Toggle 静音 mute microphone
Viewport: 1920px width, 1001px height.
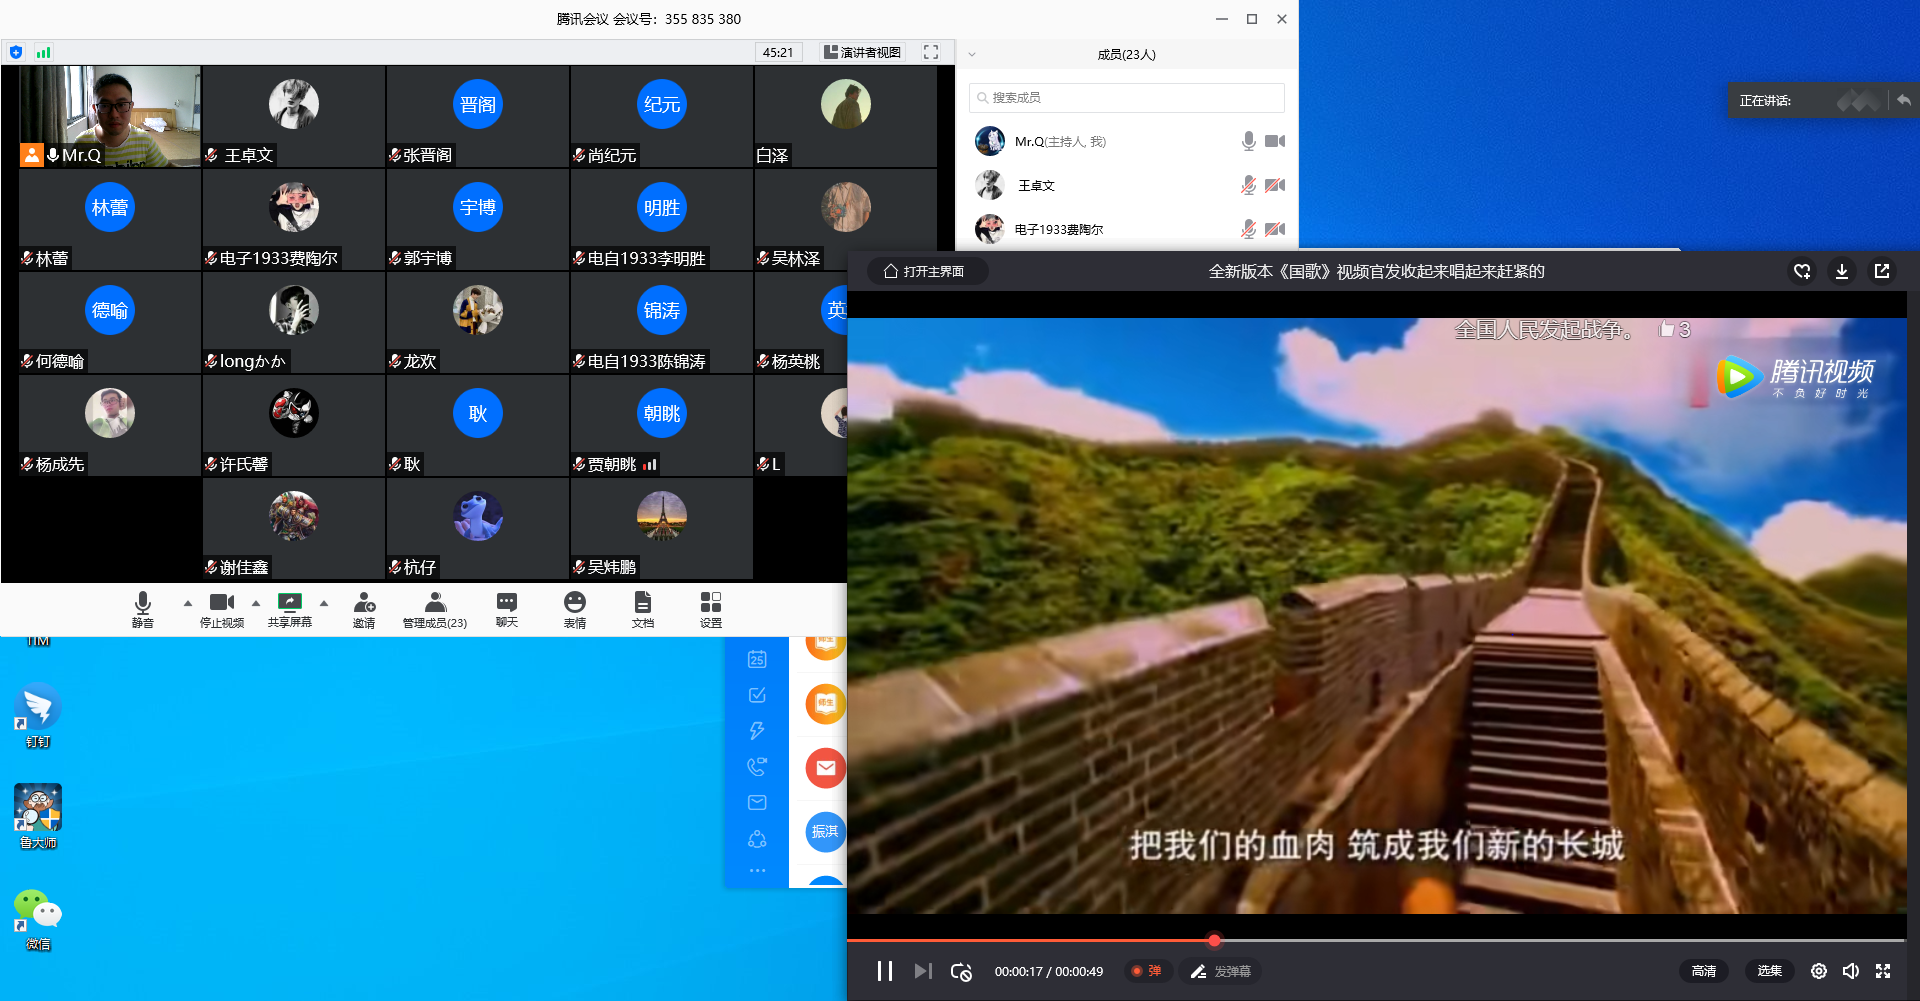pyautogui.click(x=143, y=603)
